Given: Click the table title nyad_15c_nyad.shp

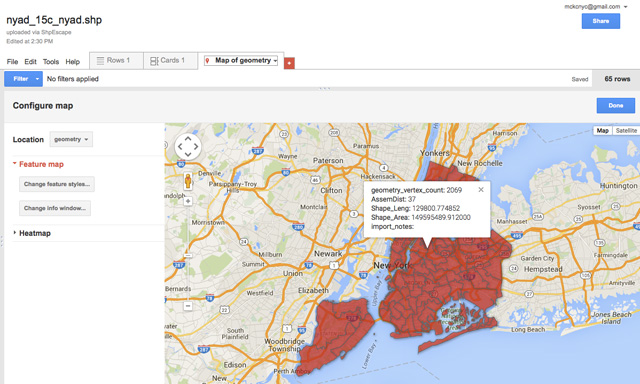Looking at the screenshot, I should [x=54, y=20].
